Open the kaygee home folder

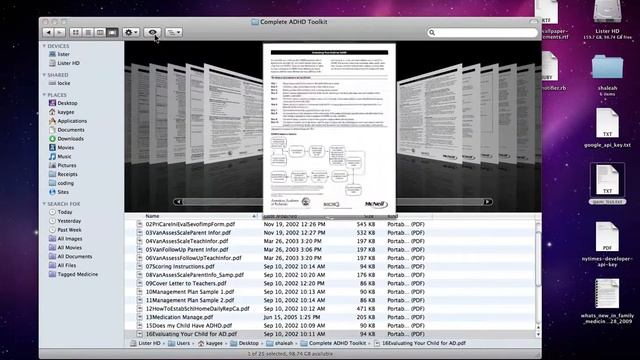(62, 112)
